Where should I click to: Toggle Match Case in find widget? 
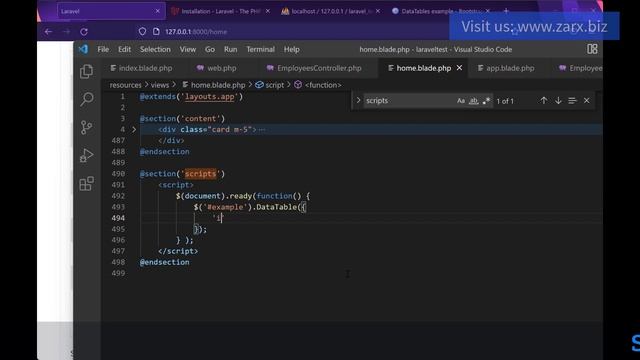point(461,101)
